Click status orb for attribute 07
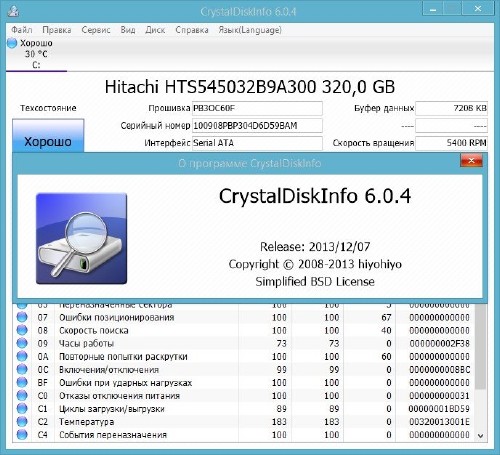This screenshot has width=500, height=455. click(22, 317)
